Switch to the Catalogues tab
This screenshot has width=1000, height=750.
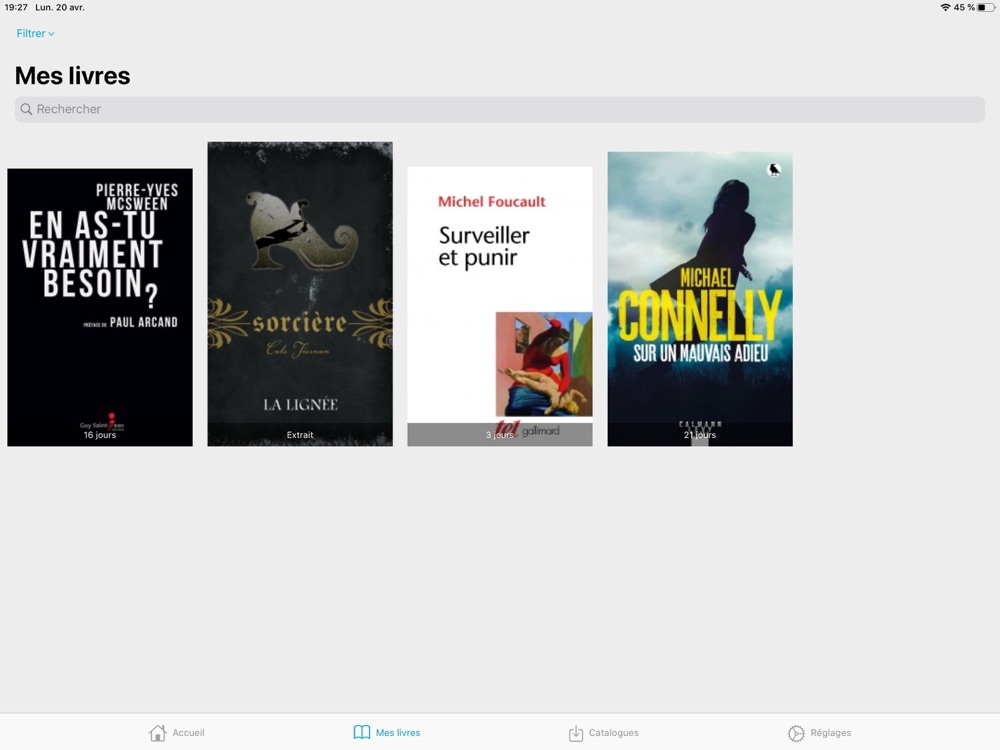click(x=603, y=733)
